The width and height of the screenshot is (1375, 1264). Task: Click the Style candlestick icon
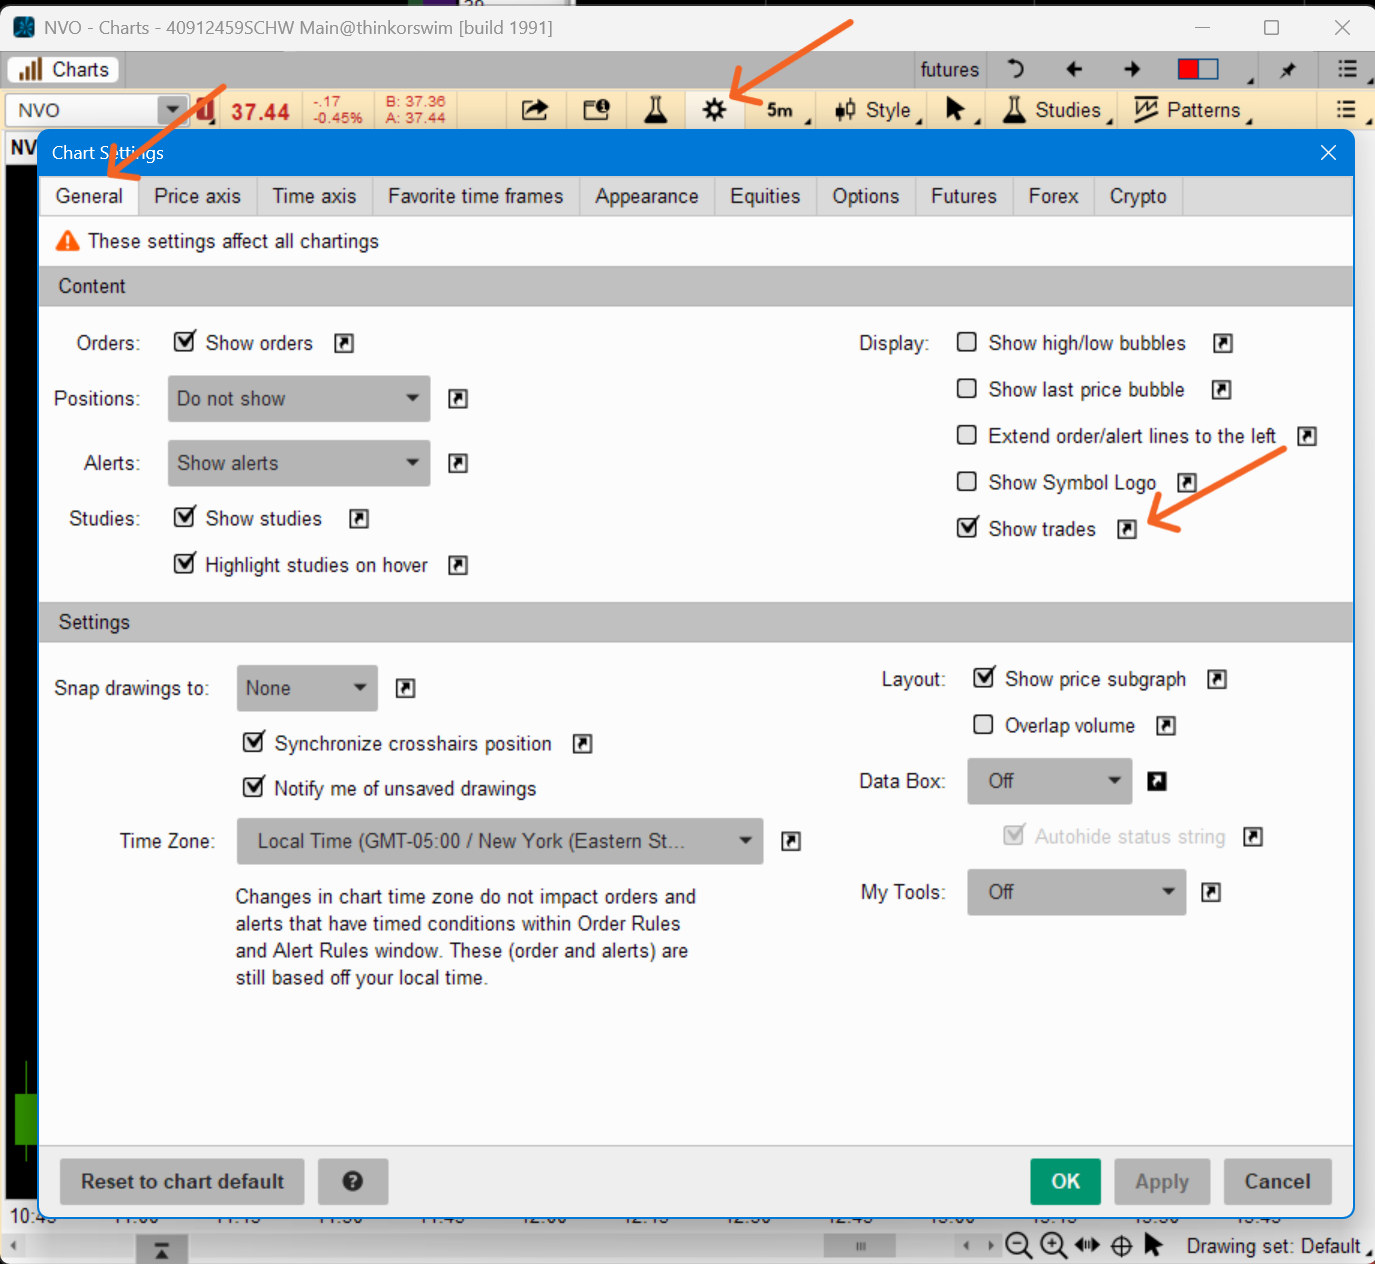tap(846, 110)
